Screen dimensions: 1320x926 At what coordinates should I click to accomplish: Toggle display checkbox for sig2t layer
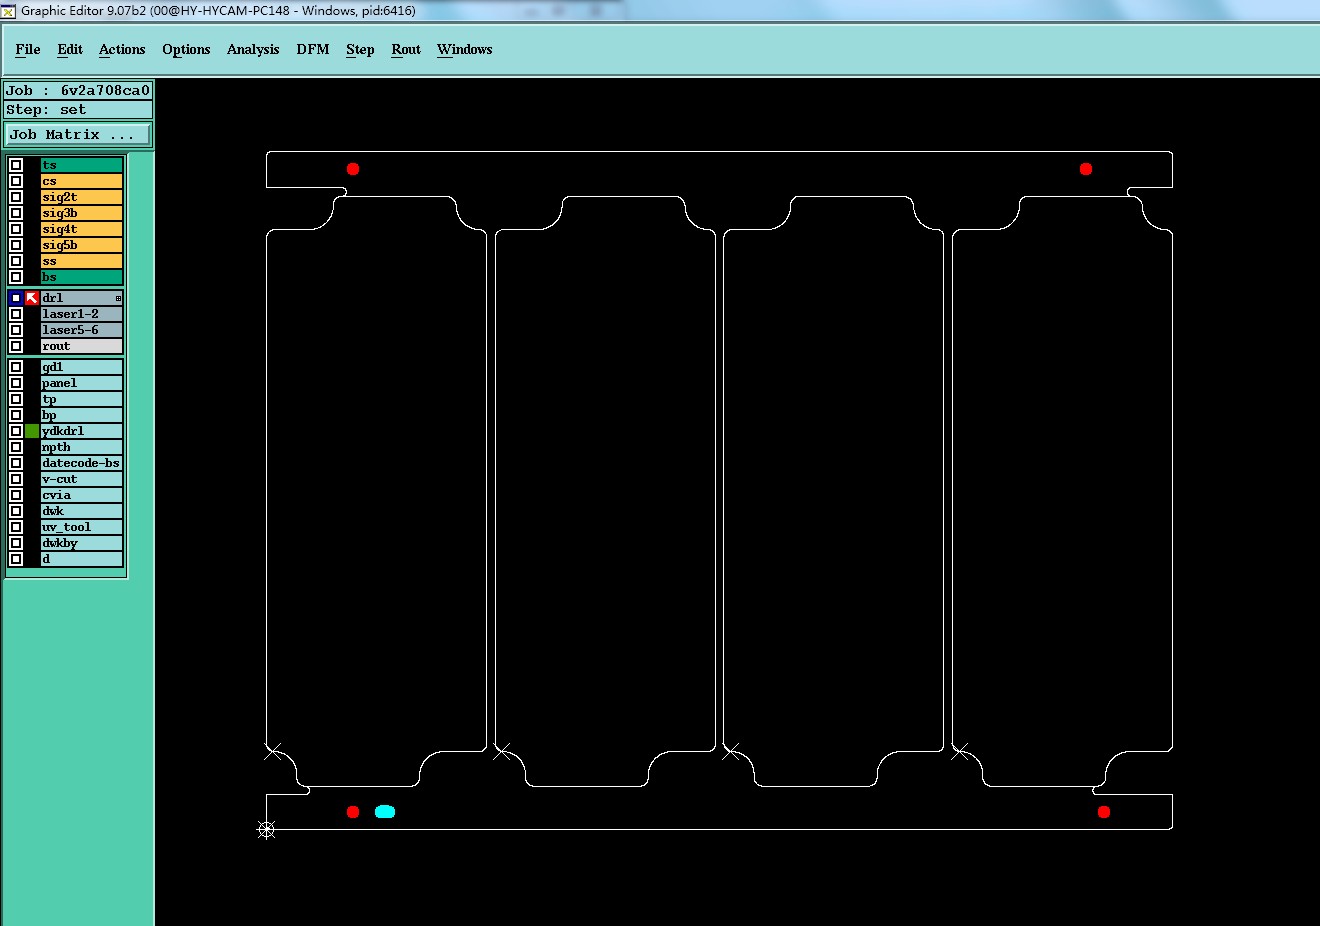pyautogui.click(x=16, y=197)
